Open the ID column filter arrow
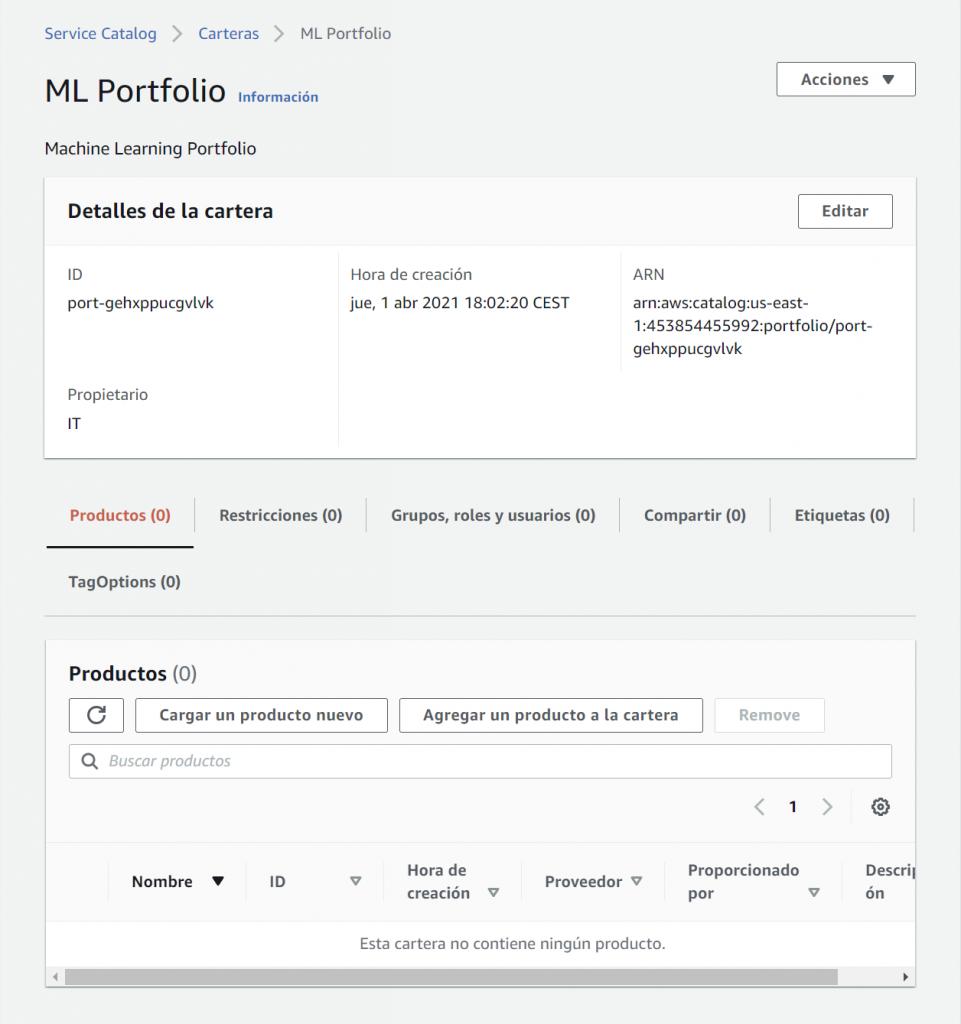This screenshot has height=1024, width=961. coord(355,881)
